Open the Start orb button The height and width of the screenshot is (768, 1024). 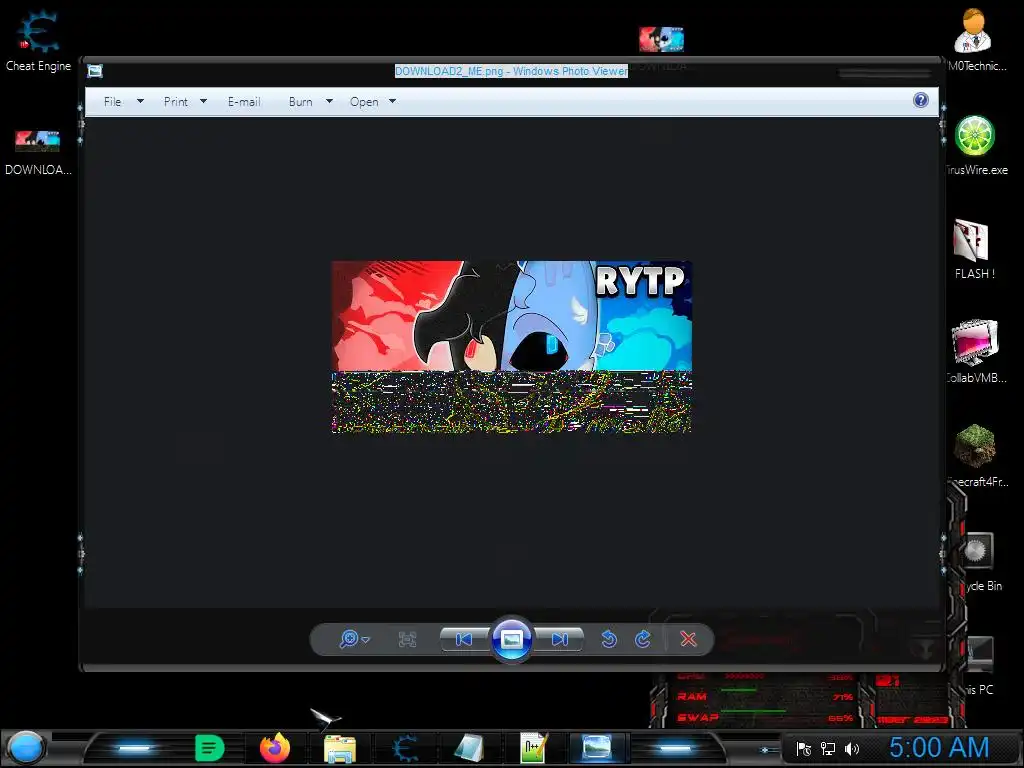(25, 748)
